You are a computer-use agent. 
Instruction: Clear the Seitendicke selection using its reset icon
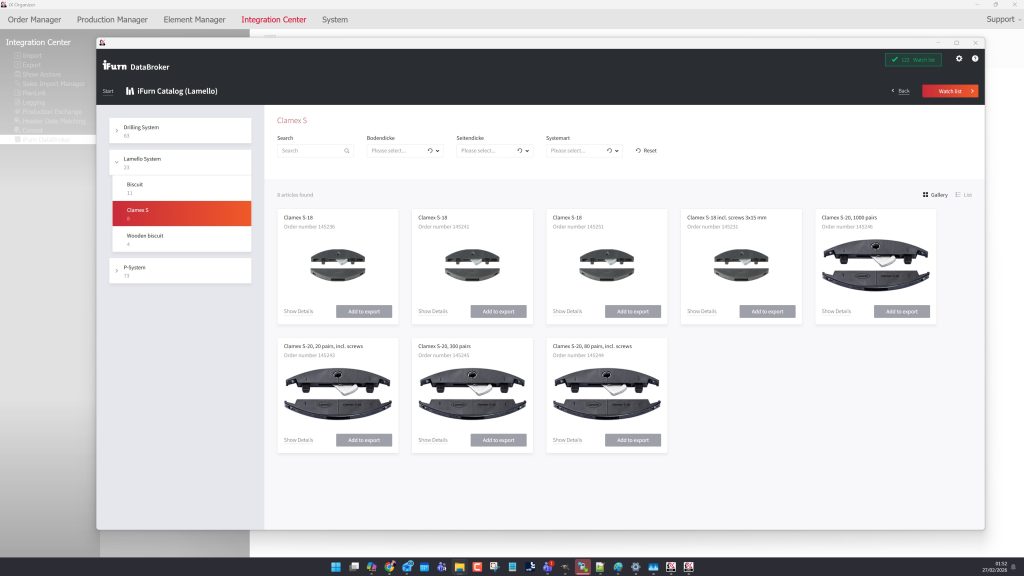[x=519, y=151]
